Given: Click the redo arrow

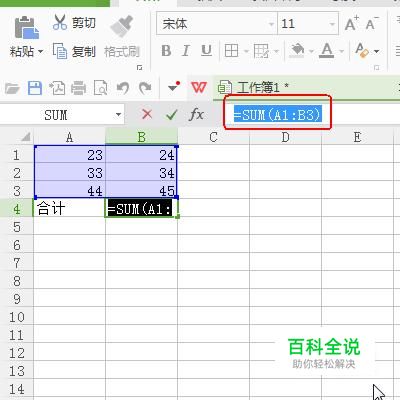Looking at the screenshot, I should pos(145,88).
